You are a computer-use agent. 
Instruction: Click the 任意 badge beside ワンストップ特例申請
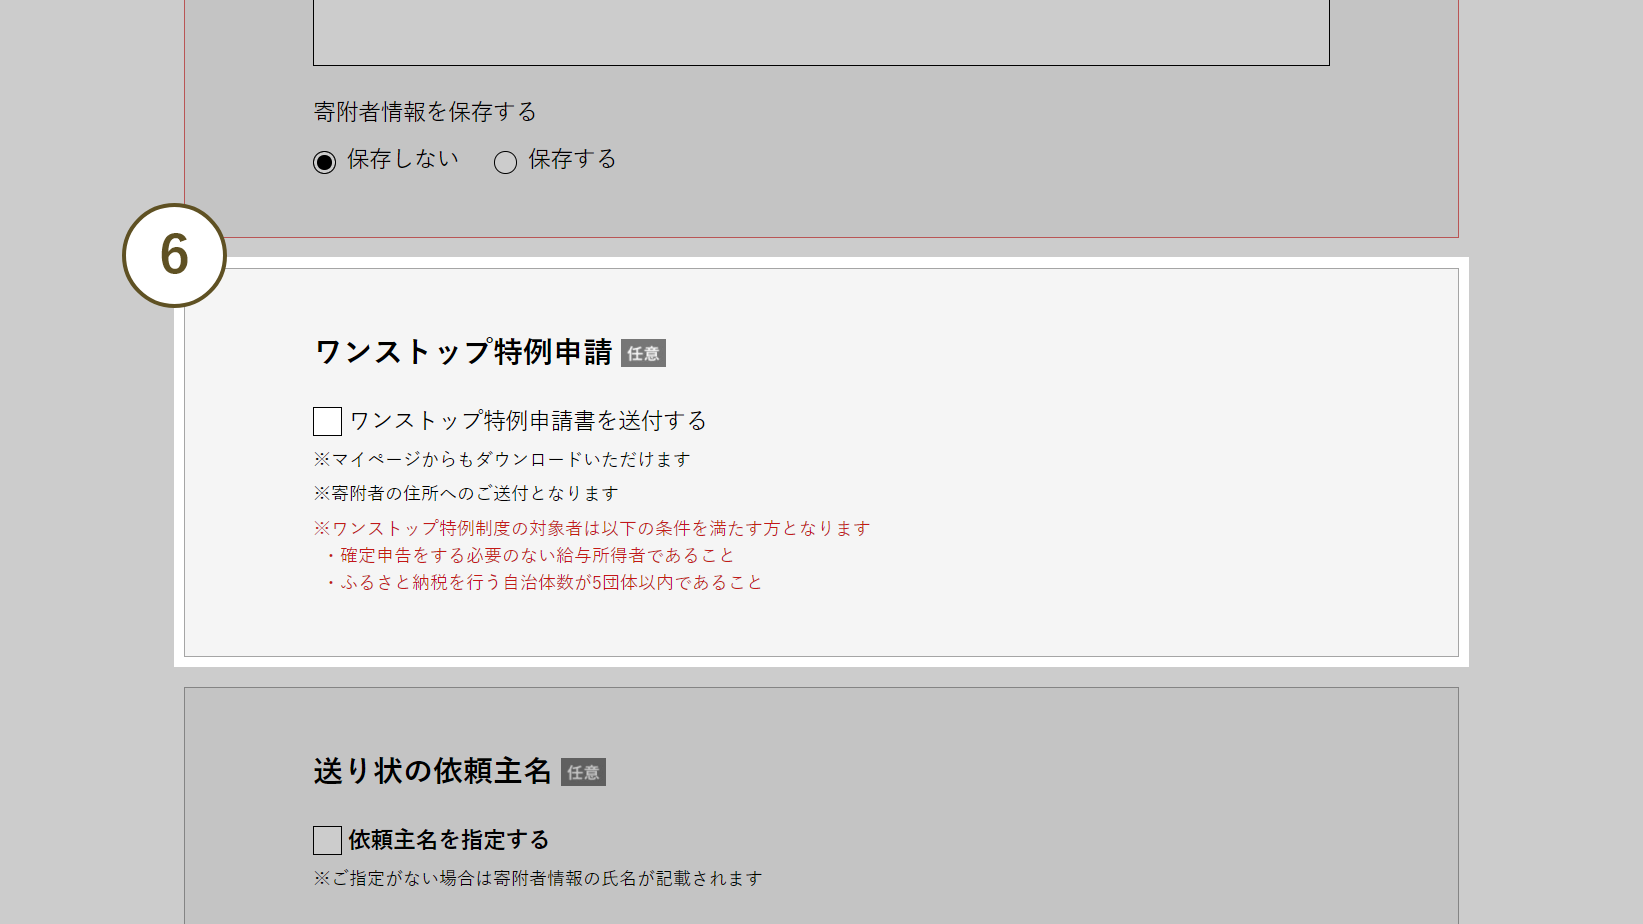coord(643,353)
